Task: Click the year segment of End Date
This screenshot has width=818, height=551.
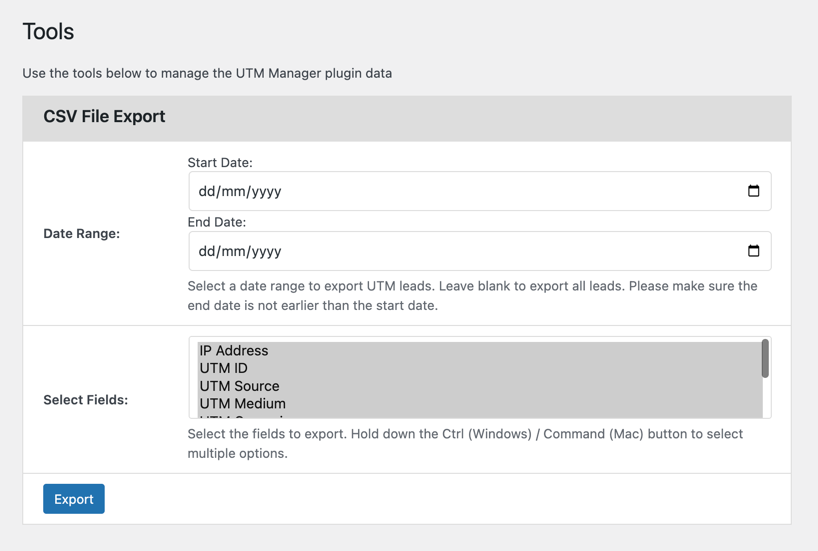Action: click(x=264, y=251)
